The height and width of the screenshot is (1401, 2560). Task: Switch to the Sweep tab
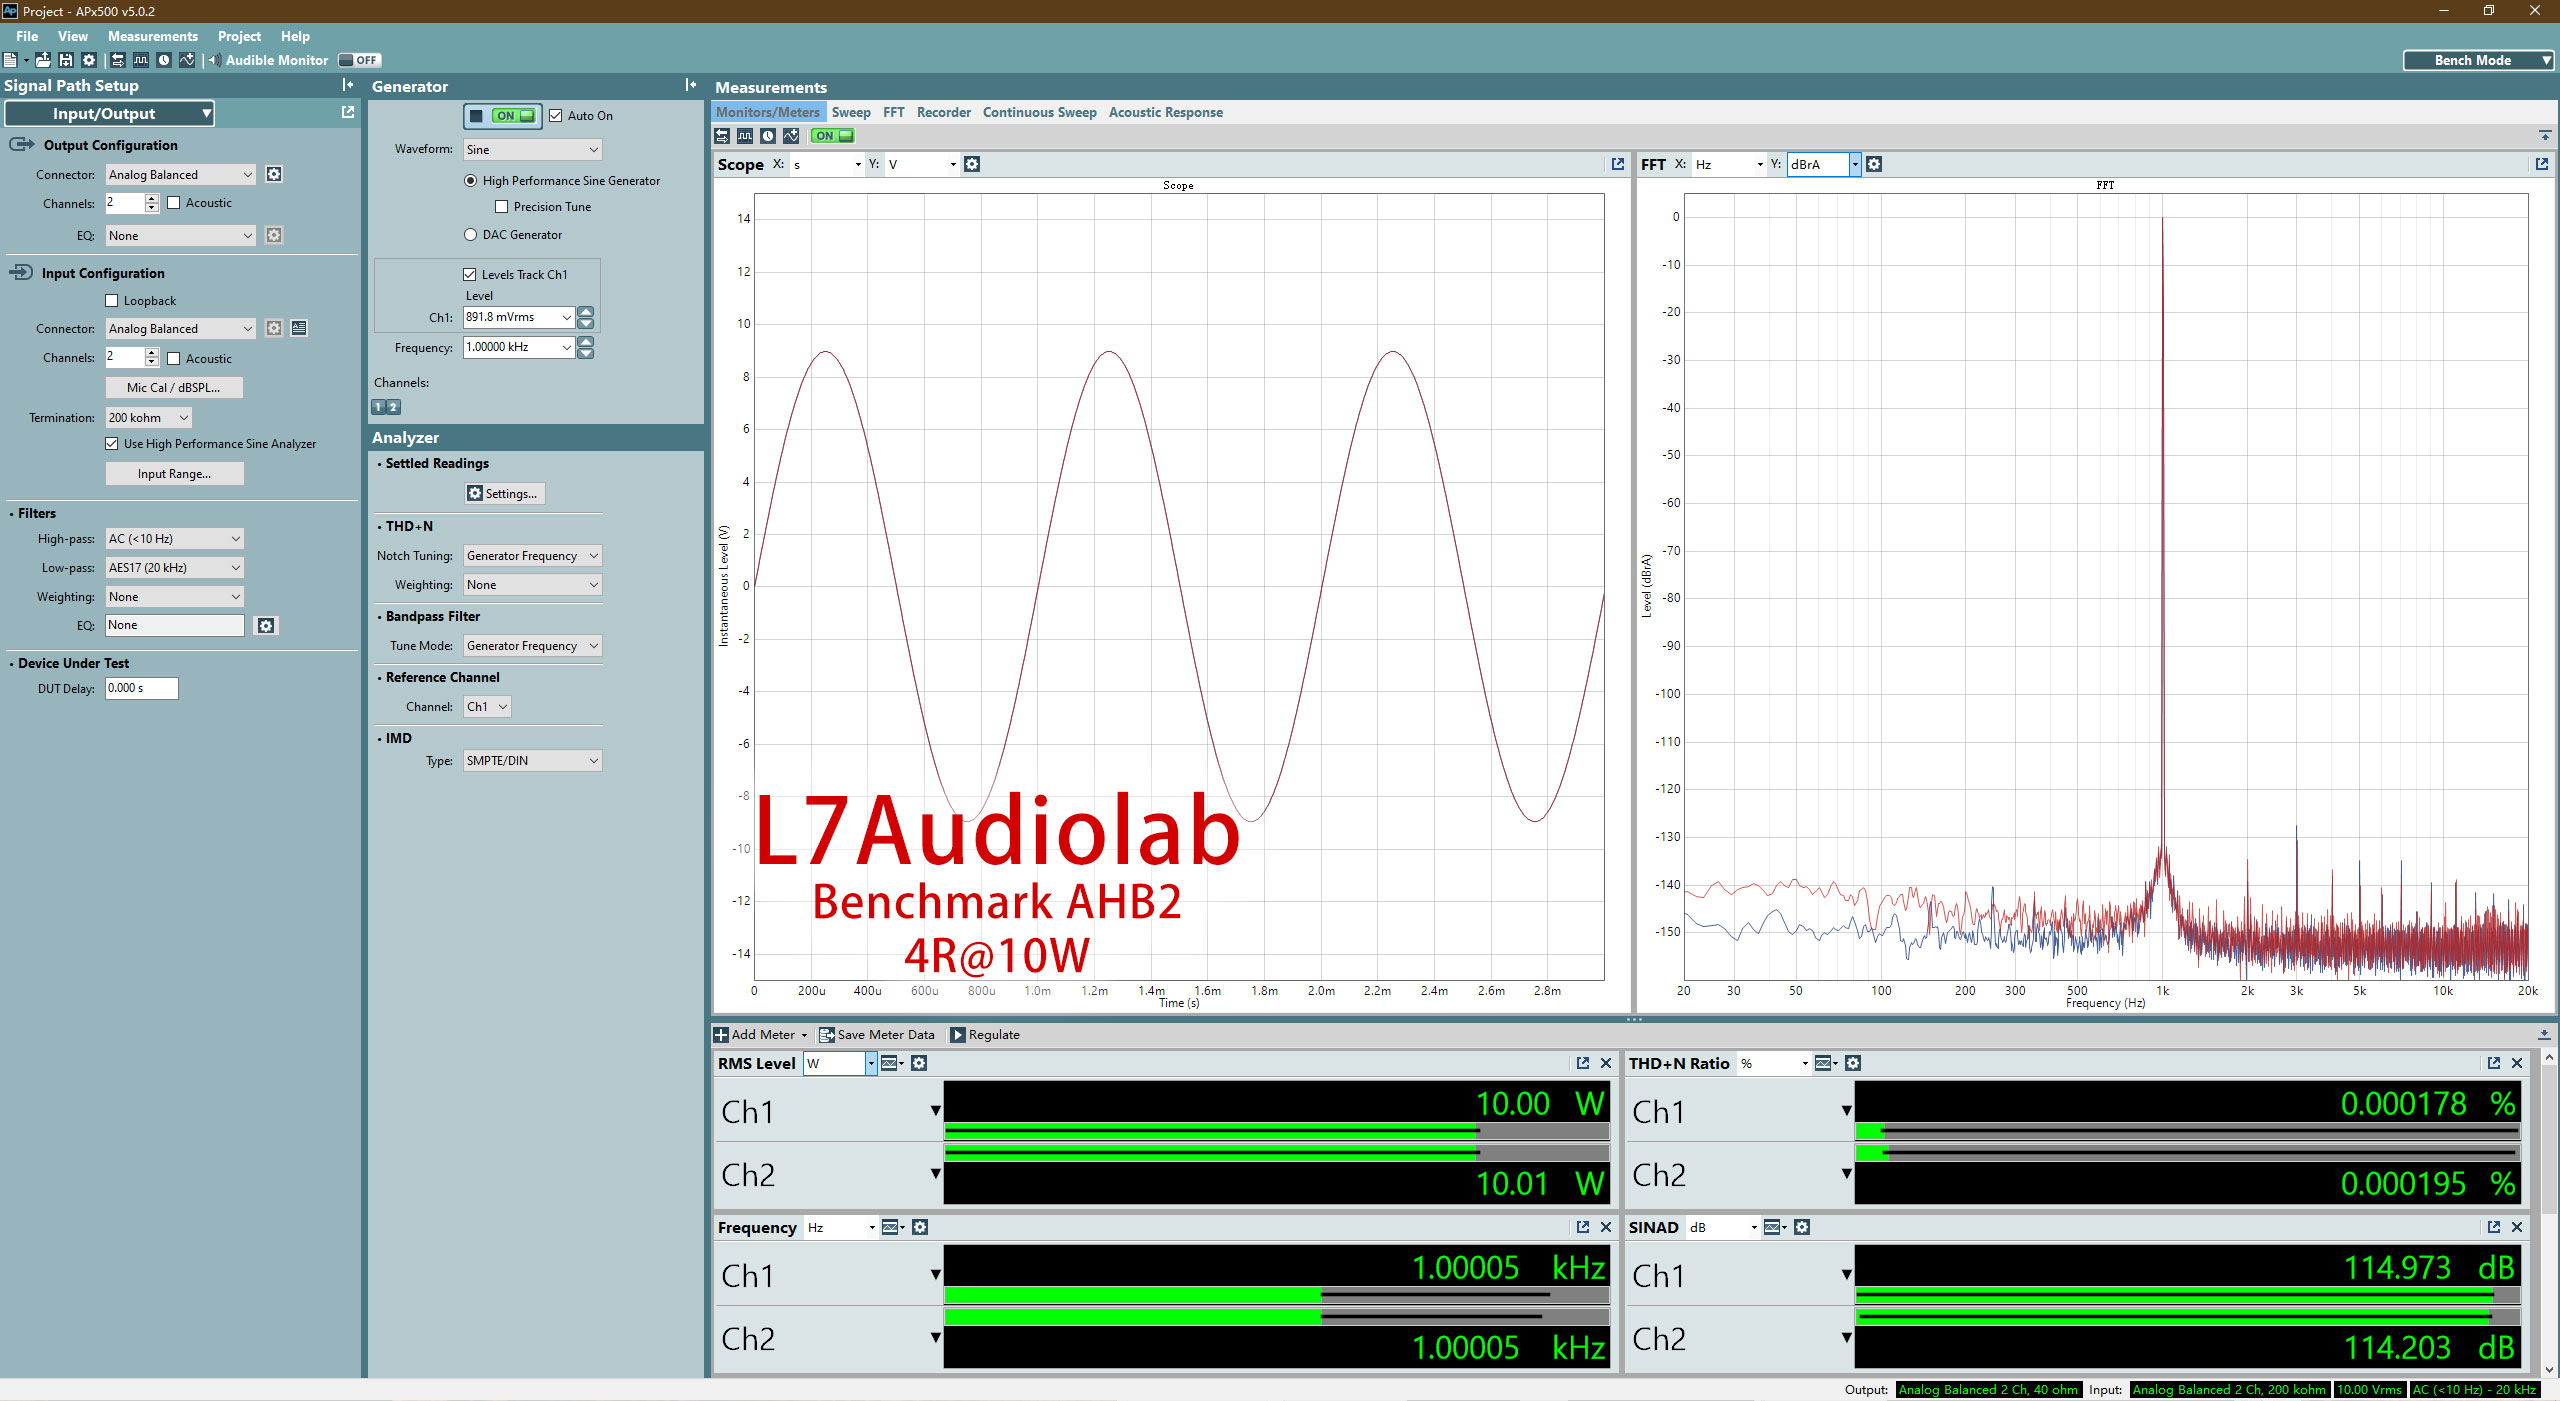click(851, 112)
